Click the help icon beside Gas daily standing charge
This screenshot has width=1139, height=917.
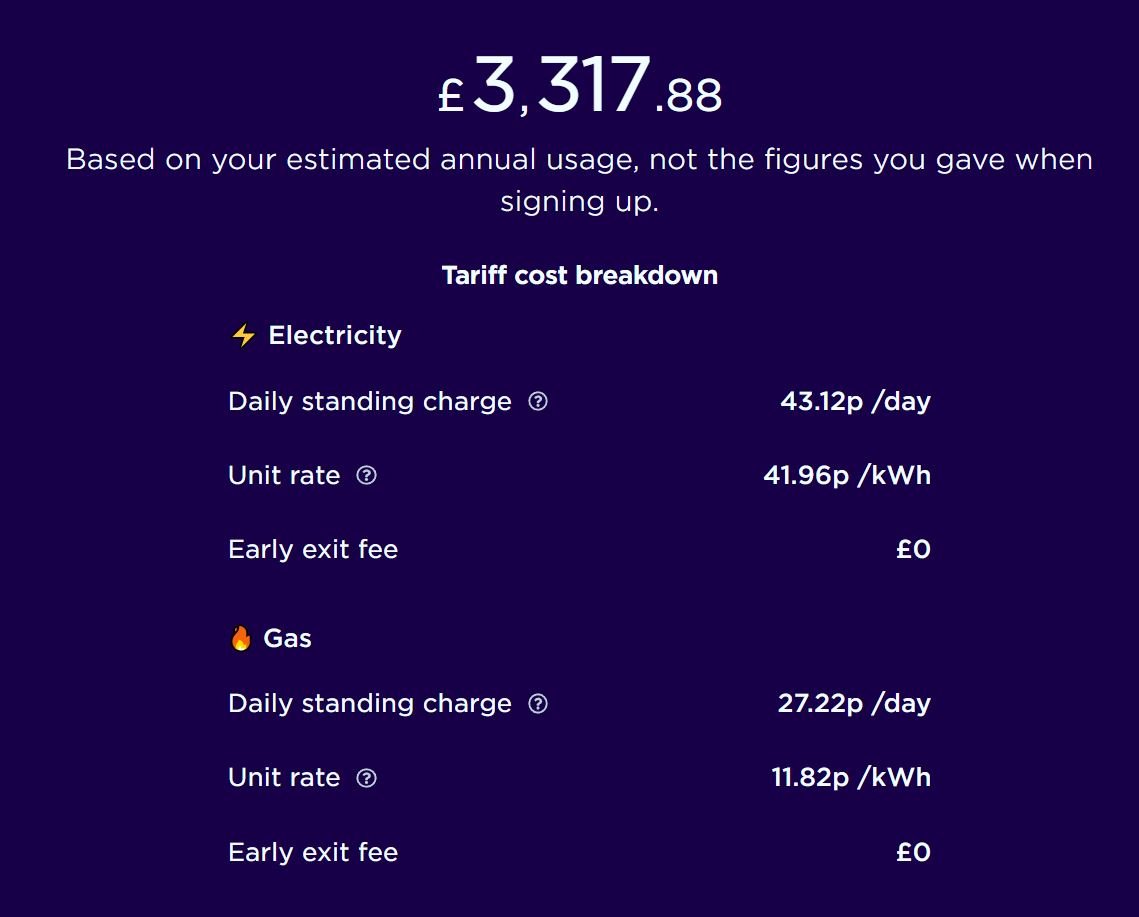click(x=538, y=704)
